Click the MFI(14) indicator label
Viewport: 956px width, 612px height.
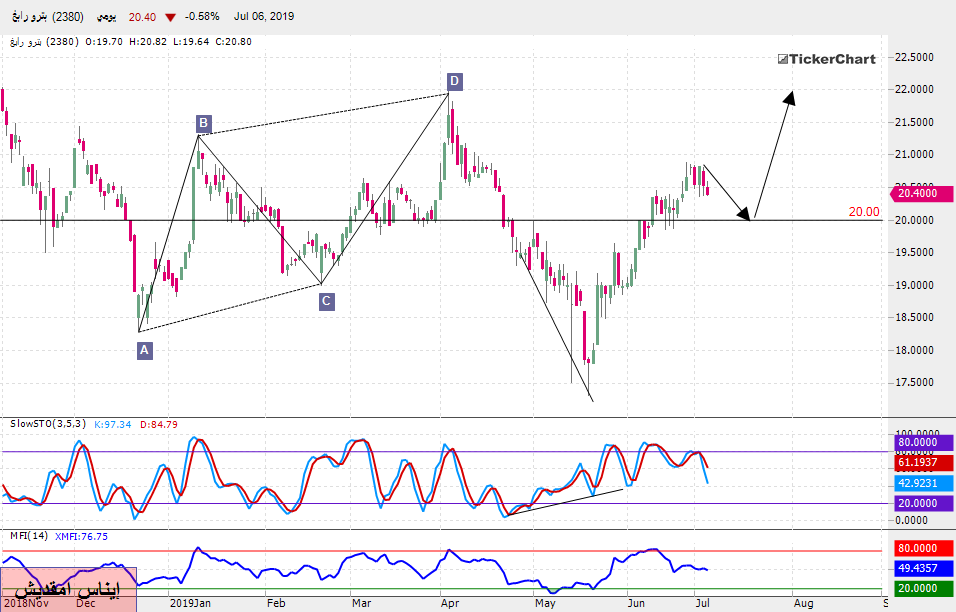(28, 536)
